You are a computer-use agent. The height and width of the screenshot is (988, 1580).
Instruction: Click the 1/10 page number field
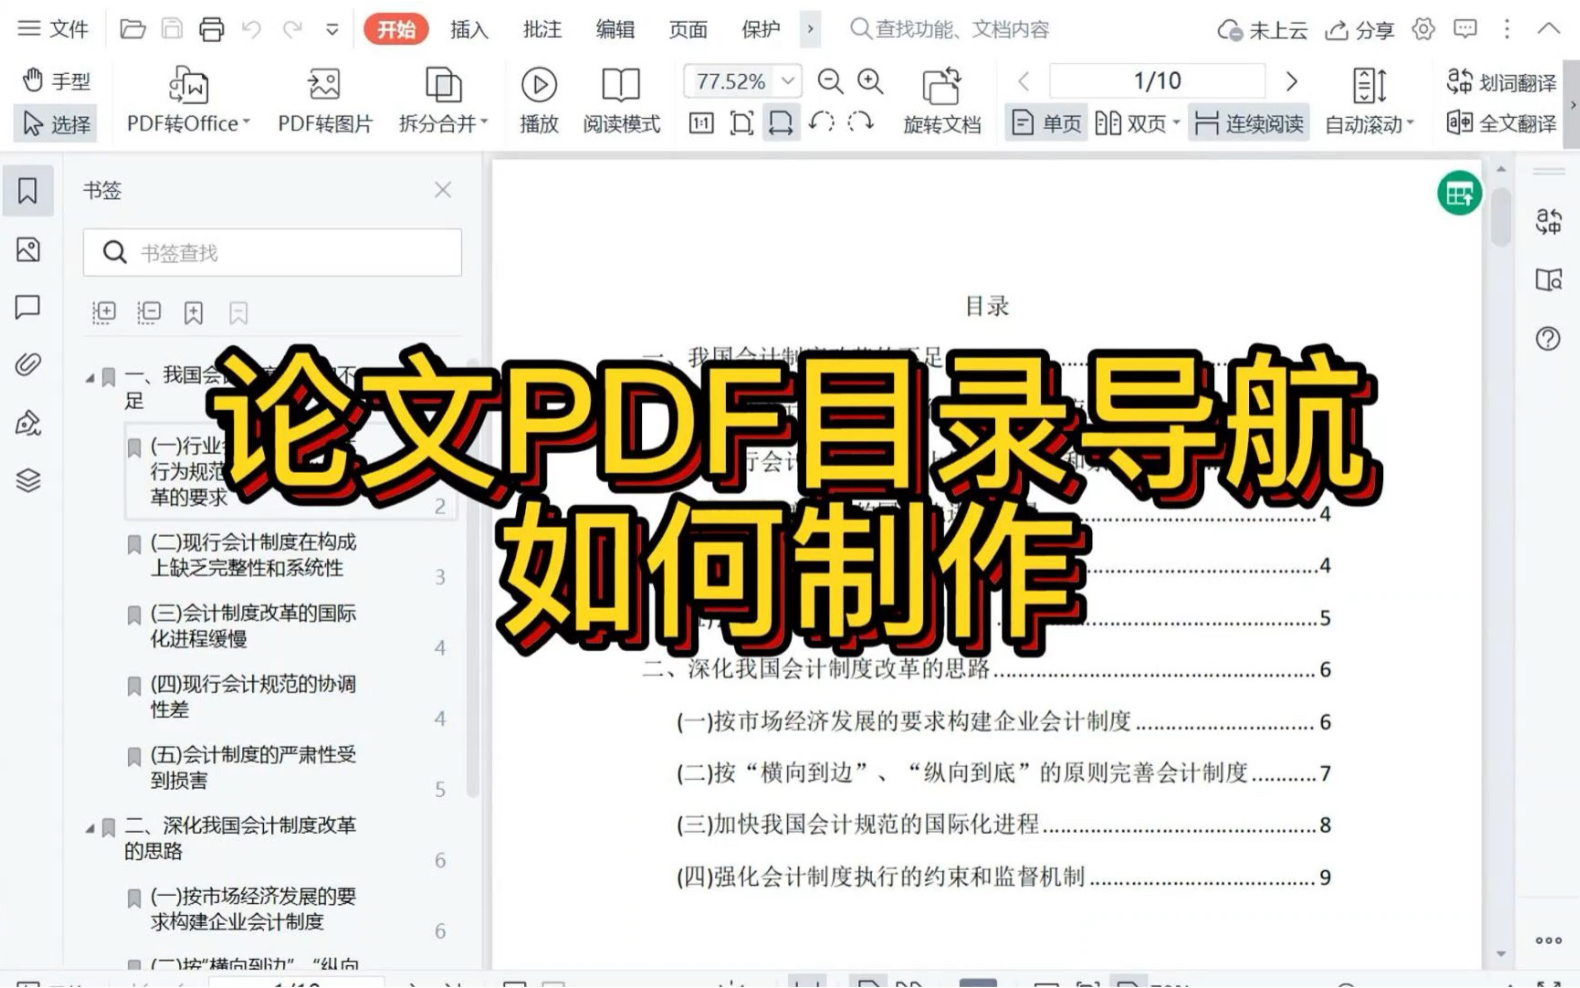point(1157,81)
